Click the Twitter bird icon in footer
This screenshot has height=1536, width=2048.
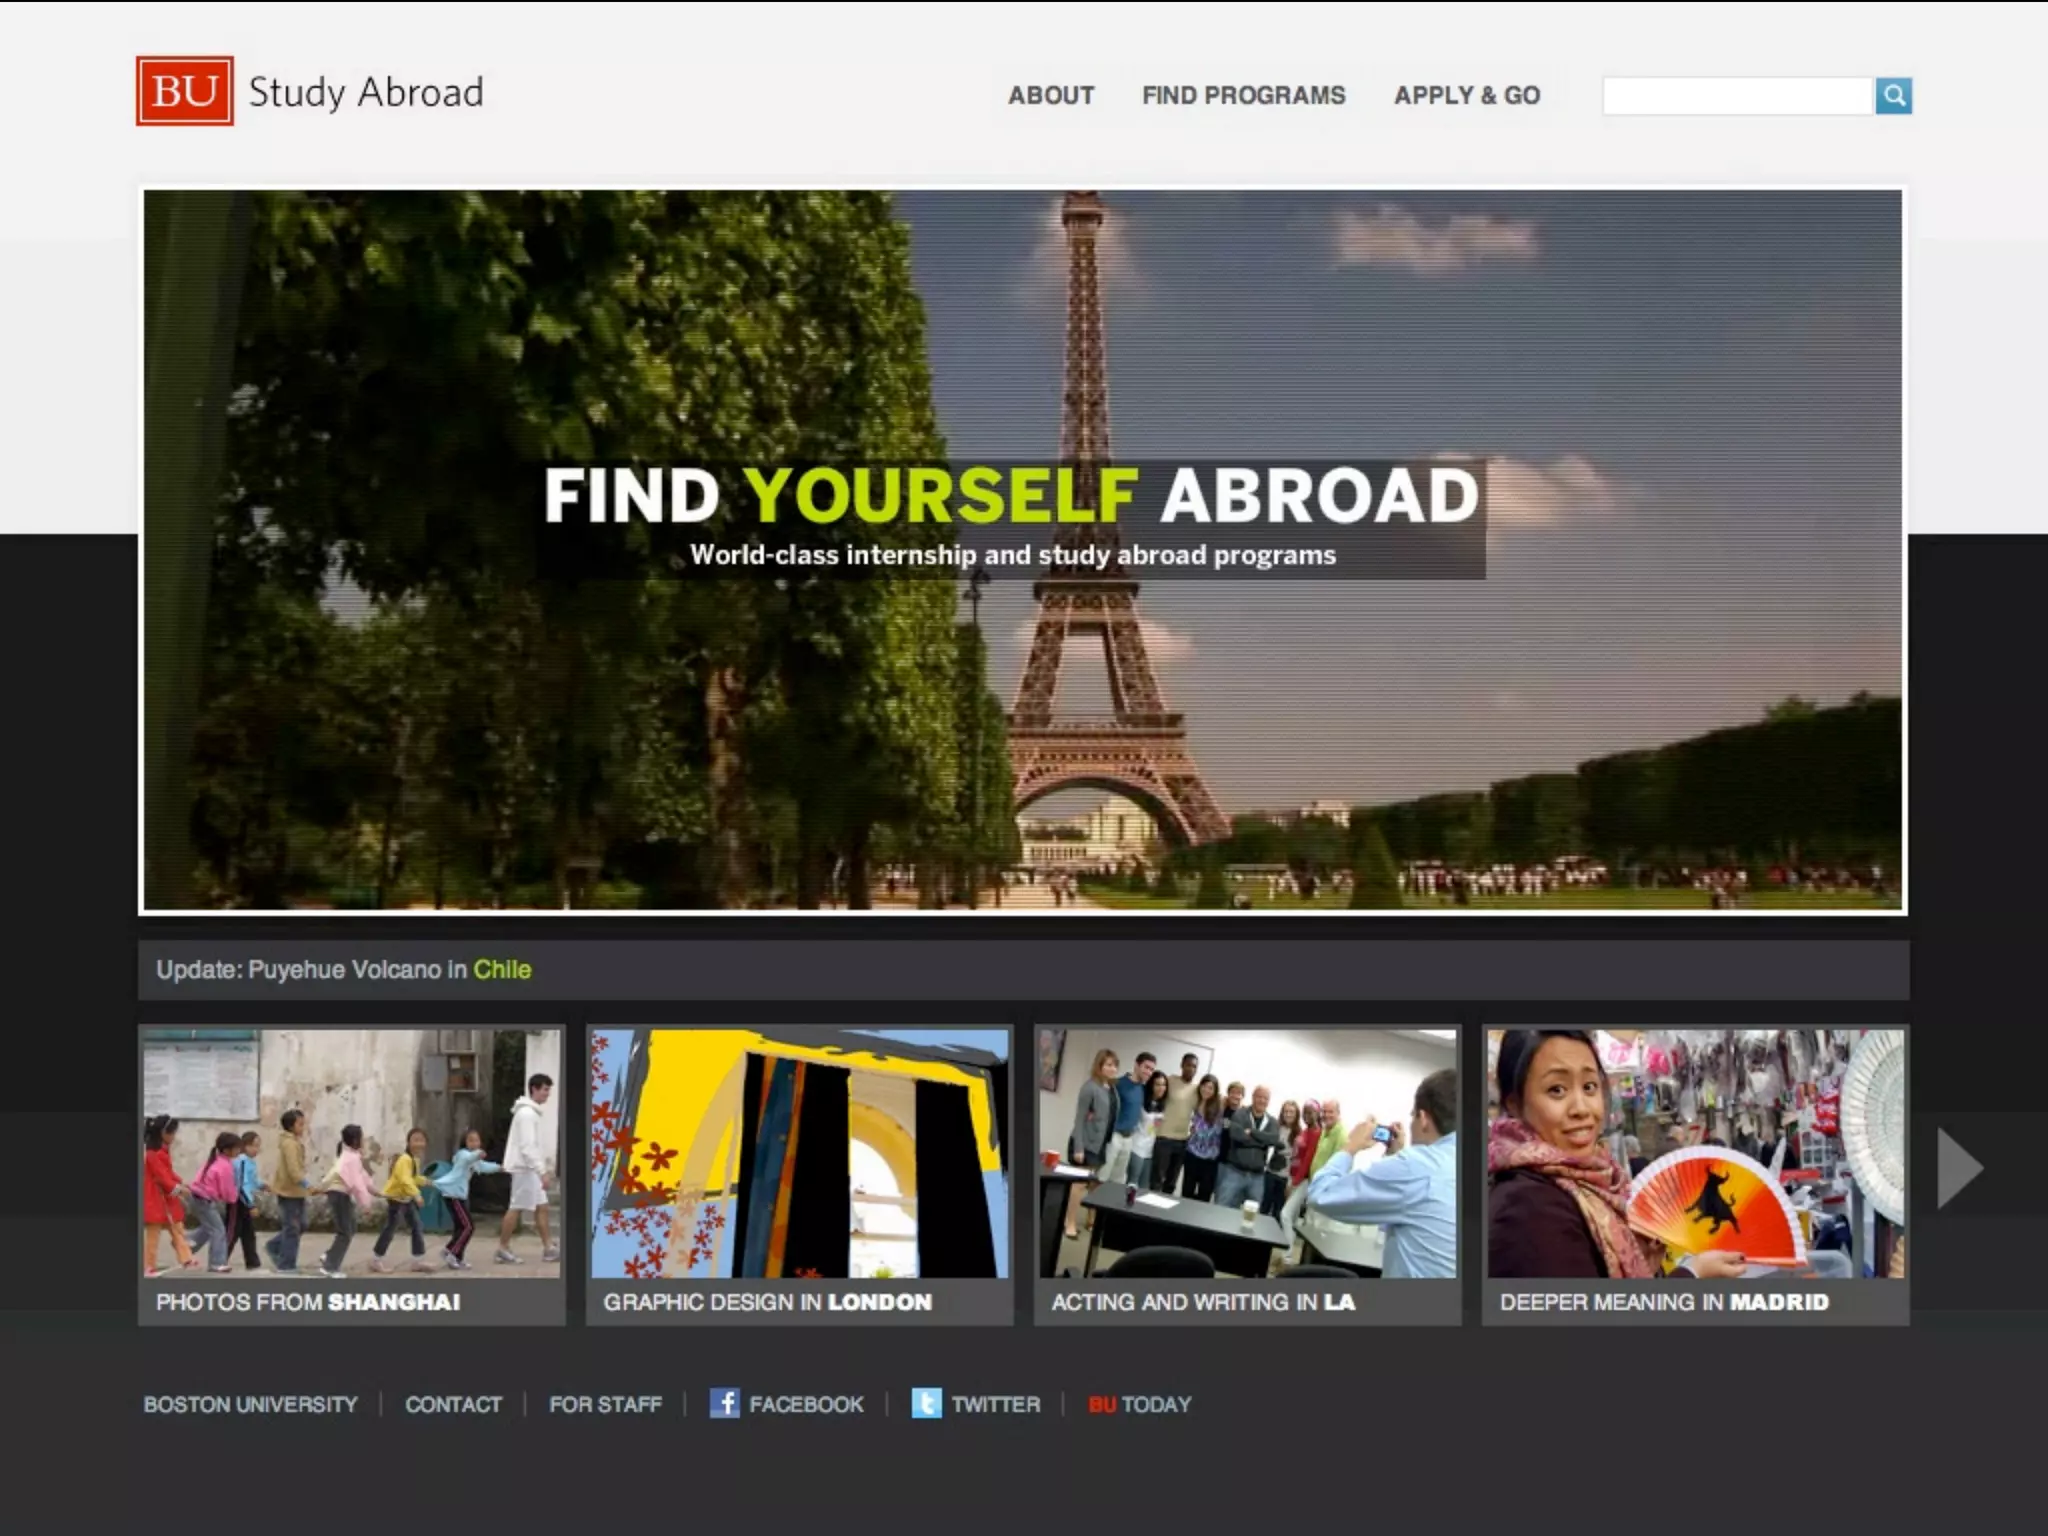[926, 1403]
